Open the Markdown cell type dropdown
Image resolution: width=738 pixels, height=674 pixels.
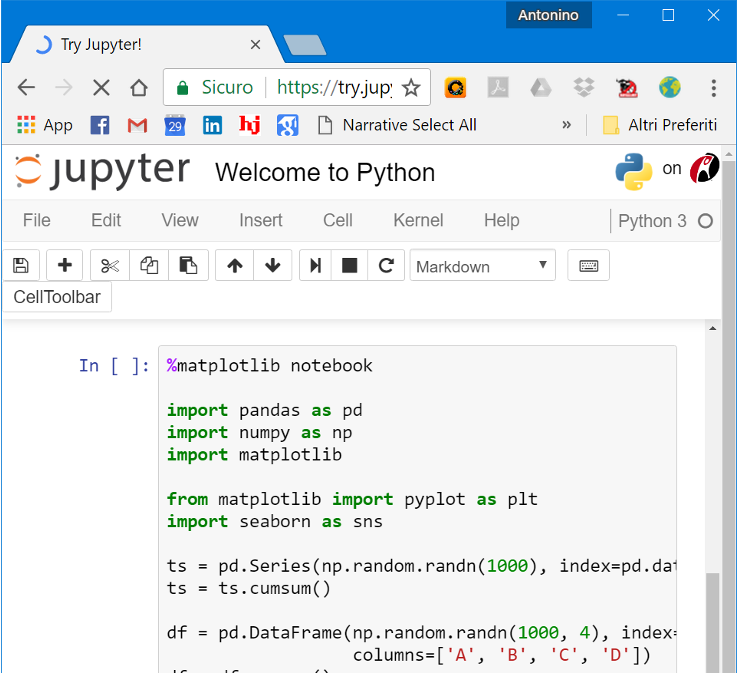pyautogui.click(x=482, y=266)
